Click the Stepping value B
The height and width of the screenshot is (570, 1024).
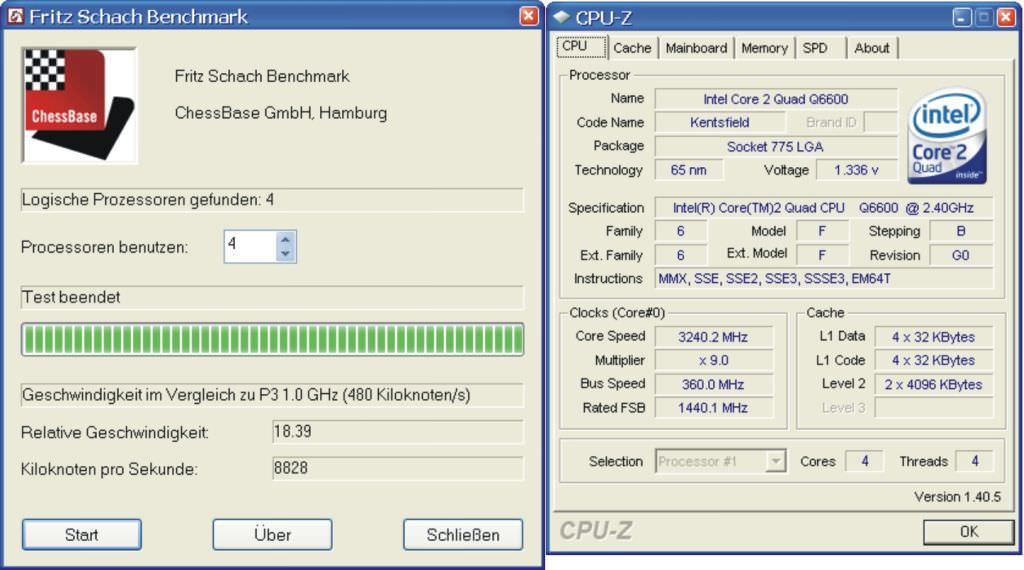[x=961, y=231]
